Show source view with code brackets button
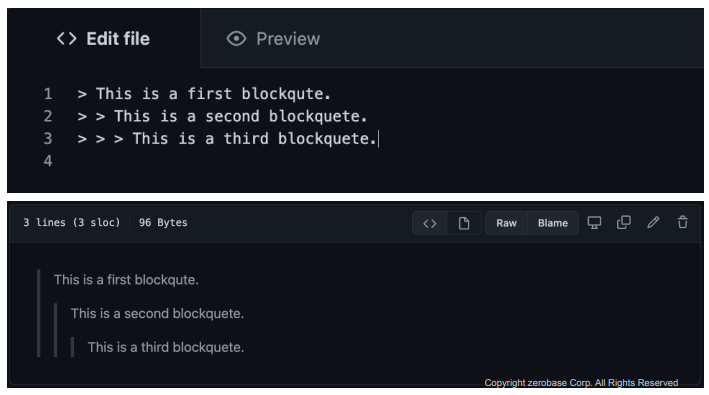This screenshot has width=709, height=395. 430,223
